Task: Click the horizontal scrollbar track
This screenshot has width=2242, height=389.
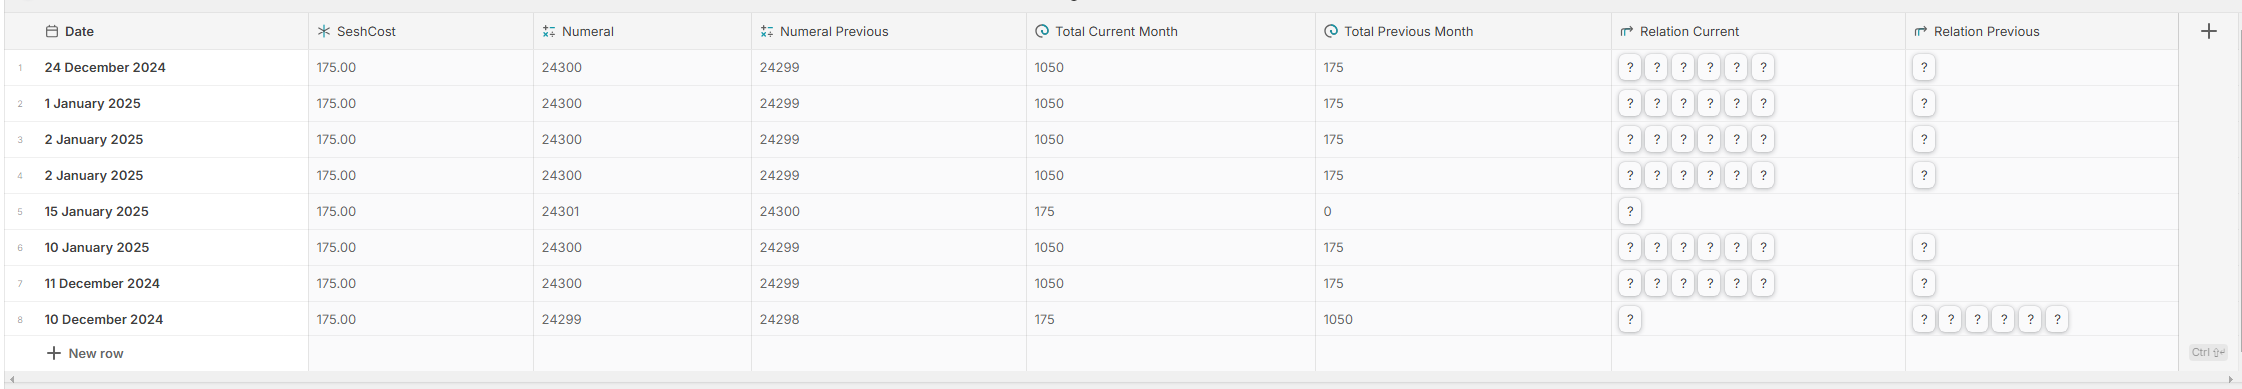Action: [1120, 380]
